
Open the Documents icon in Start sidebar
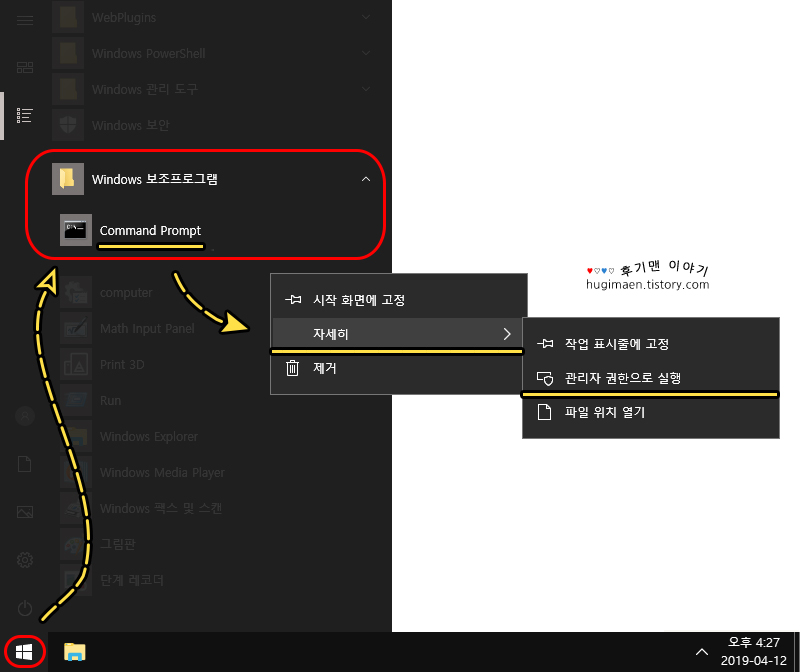point(24,464)
